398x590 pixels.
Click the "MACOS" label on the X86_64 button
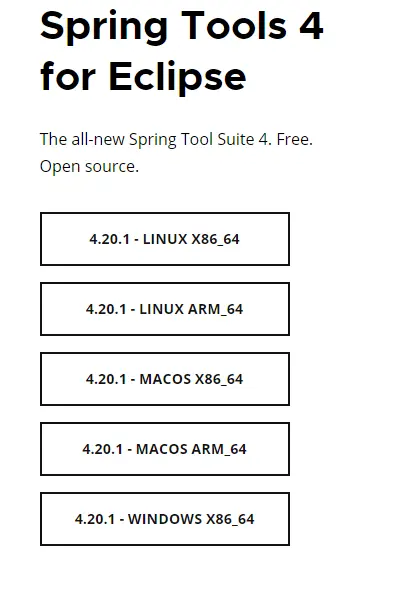pyautogui.click(x=165, y=379)
